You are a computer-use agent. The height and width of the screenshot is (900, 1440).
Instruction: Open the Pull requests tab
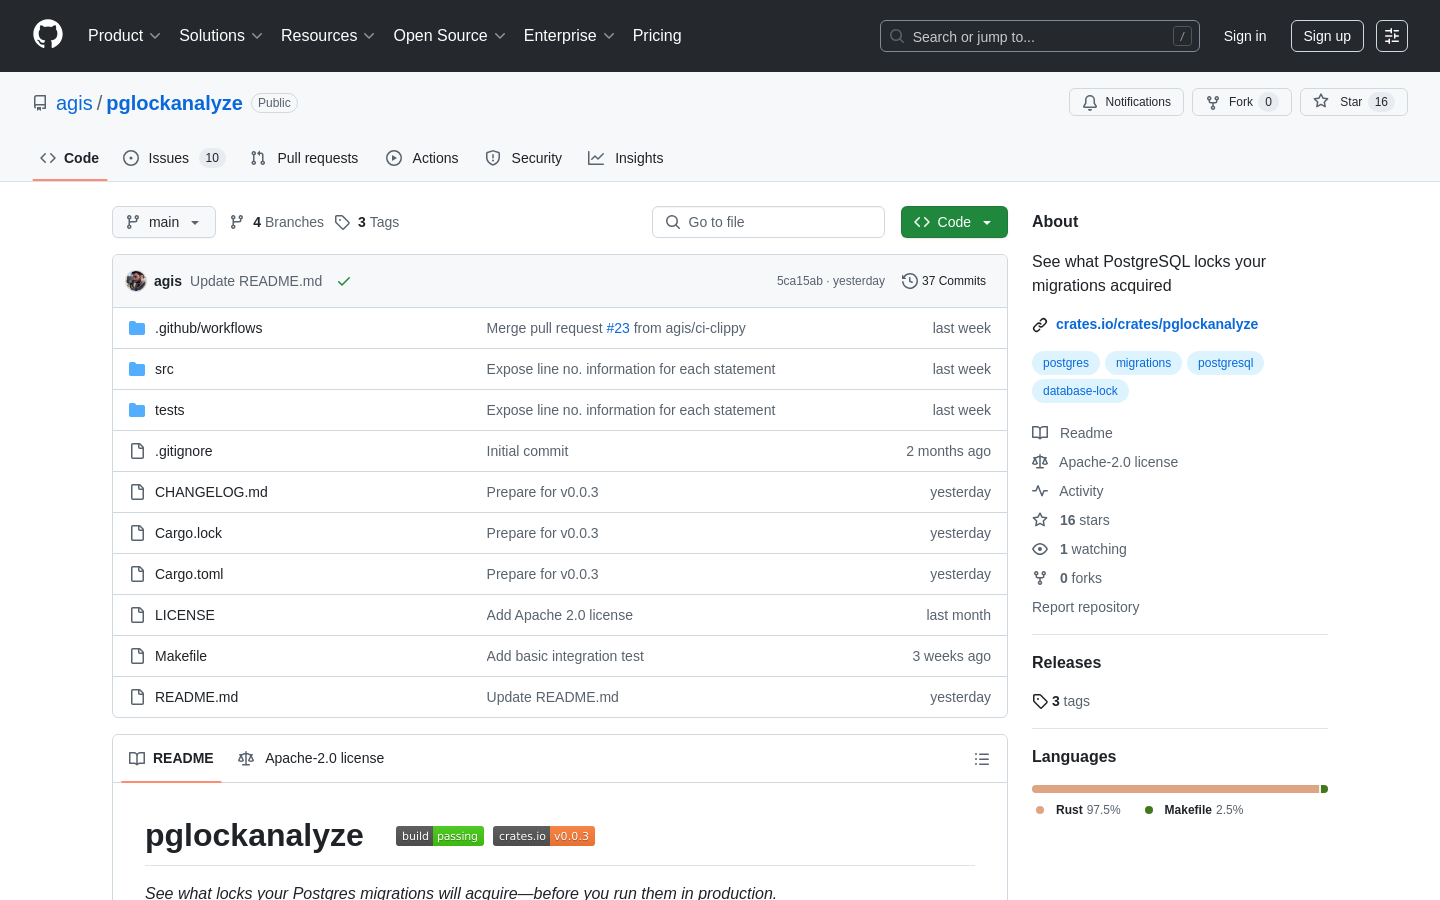pyautogui.click(x=304, y=158)
